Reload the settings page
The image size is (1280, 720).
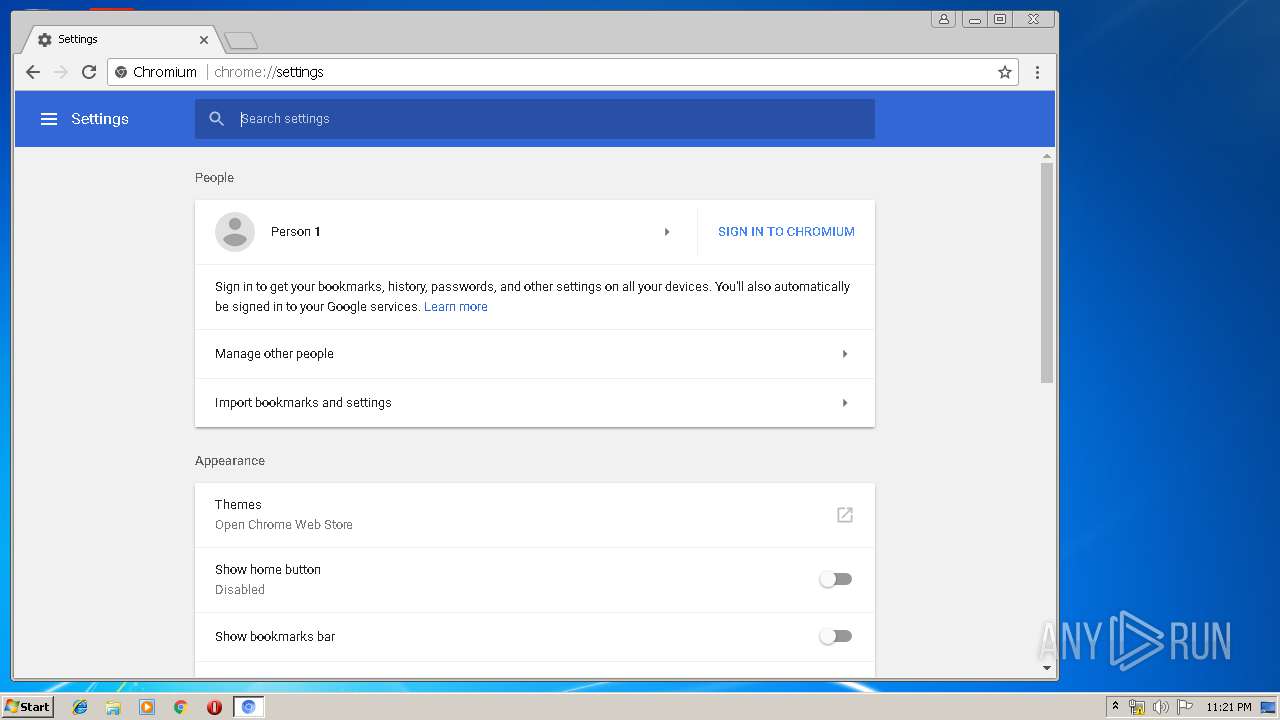89,72
